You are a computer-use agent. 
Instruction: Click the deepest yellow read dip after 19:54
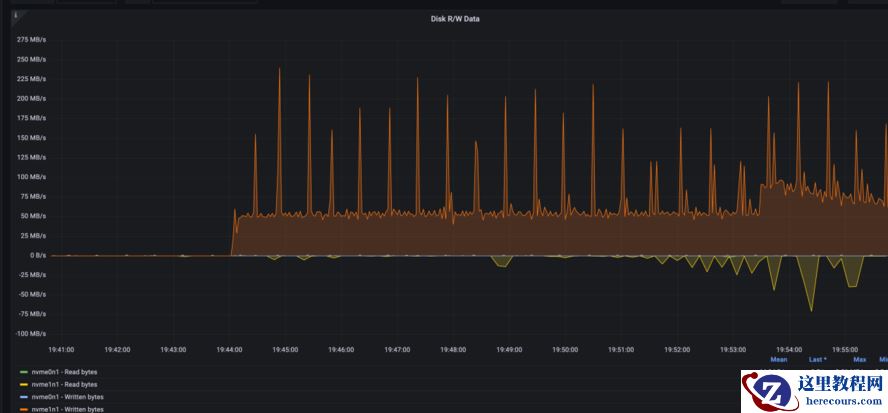pos(812,310)
